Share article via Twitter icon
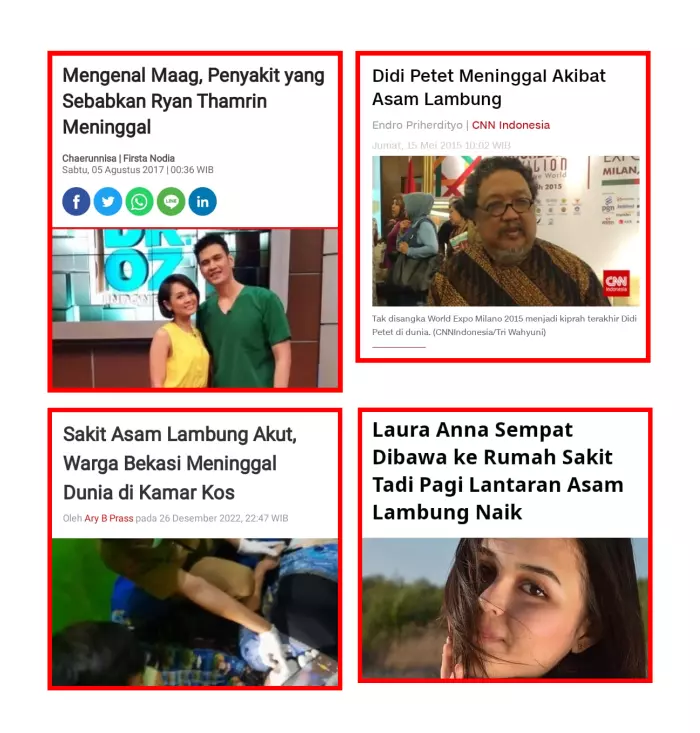The width and height of the screenshot is (700, 733). 108,201
